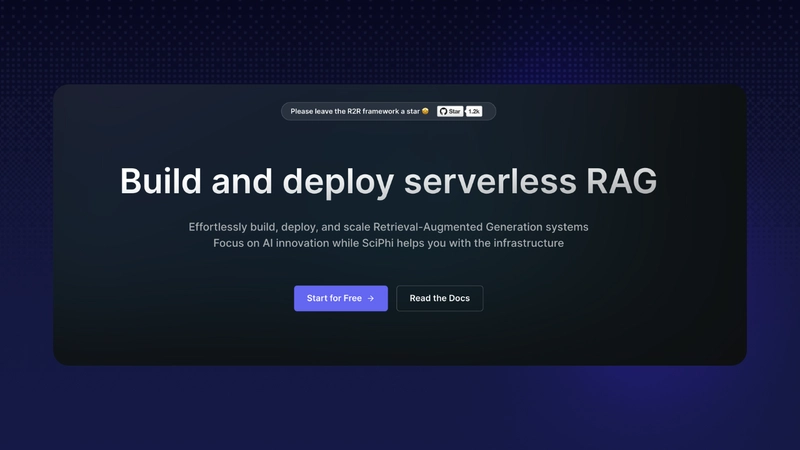Click the arrow icon in Start for Free
Viewport: 800px width, 450px height.
pyautogui.click(x=371, y=298)
